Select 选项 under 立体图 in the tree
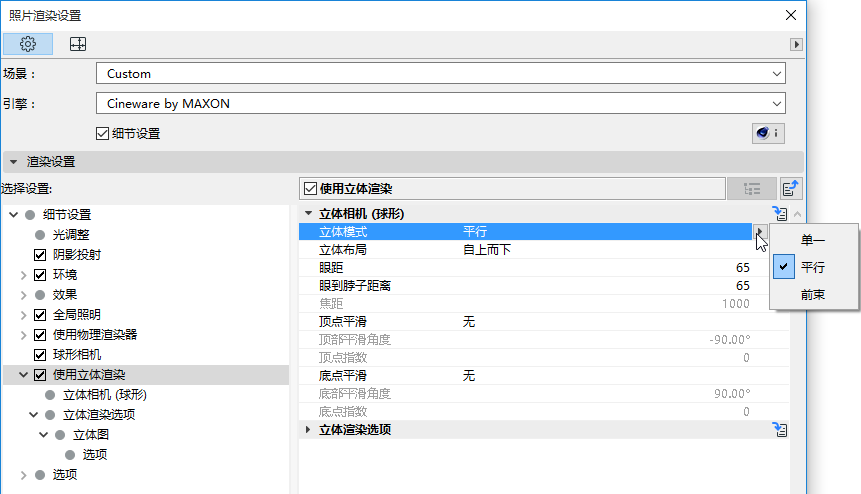The height and width of the screenshot is (494, 861). pos(95,454)
